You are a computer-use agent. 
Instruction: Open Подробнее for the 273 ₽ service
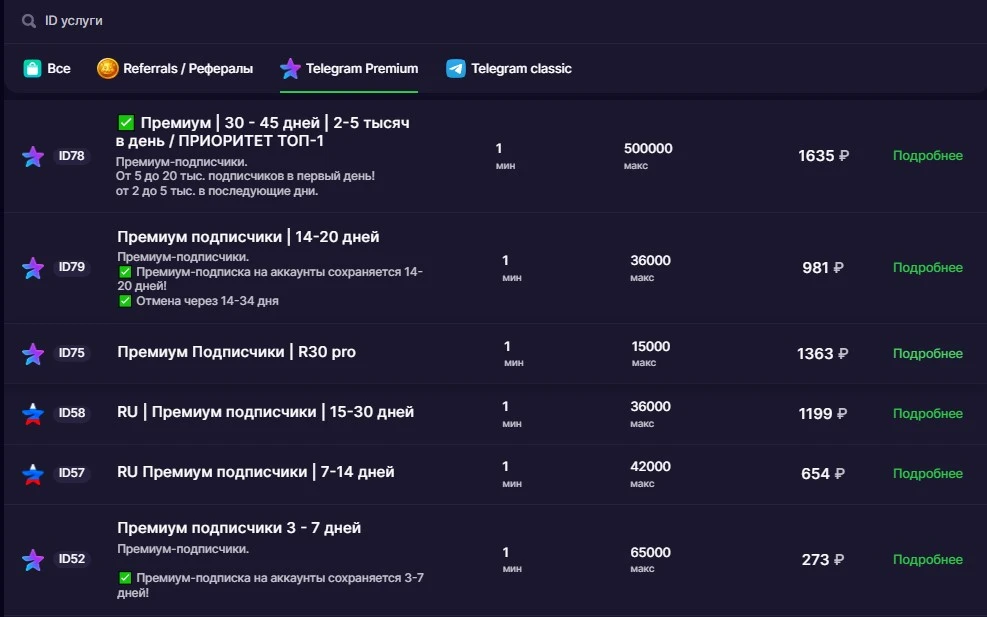pos(928,559)
